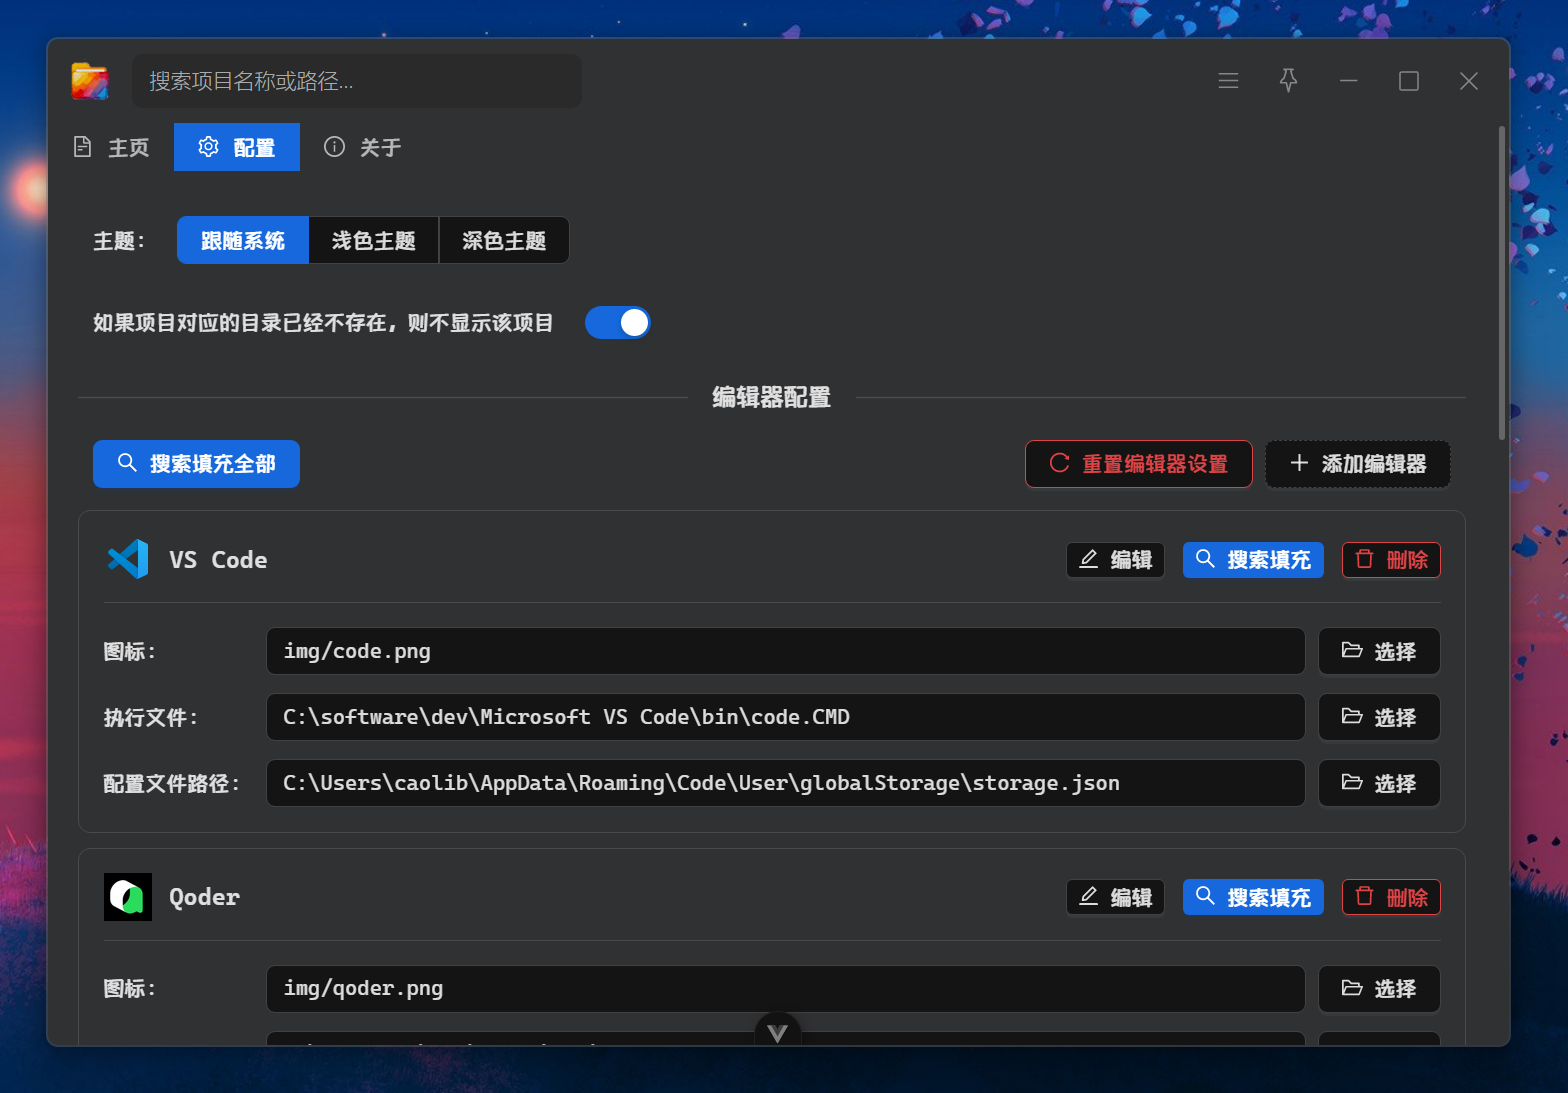This screenshot has height=1093, width=1568.
Task: Expand the down chevron at the bottom
Action: tap(778, 1032)
